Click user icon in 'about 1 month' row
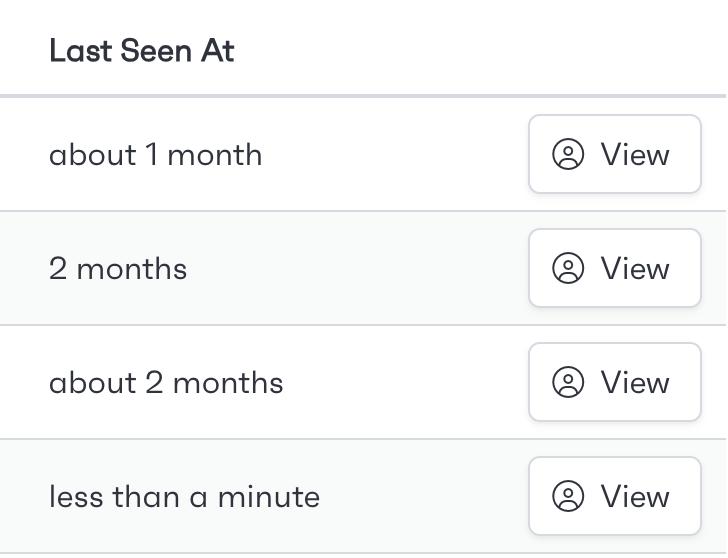 [568, 154]
